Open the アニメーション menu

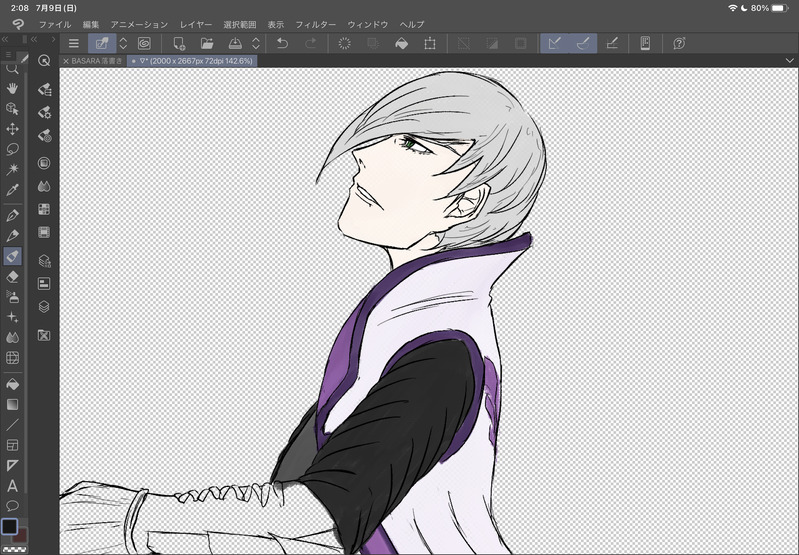tap(139, 24)
